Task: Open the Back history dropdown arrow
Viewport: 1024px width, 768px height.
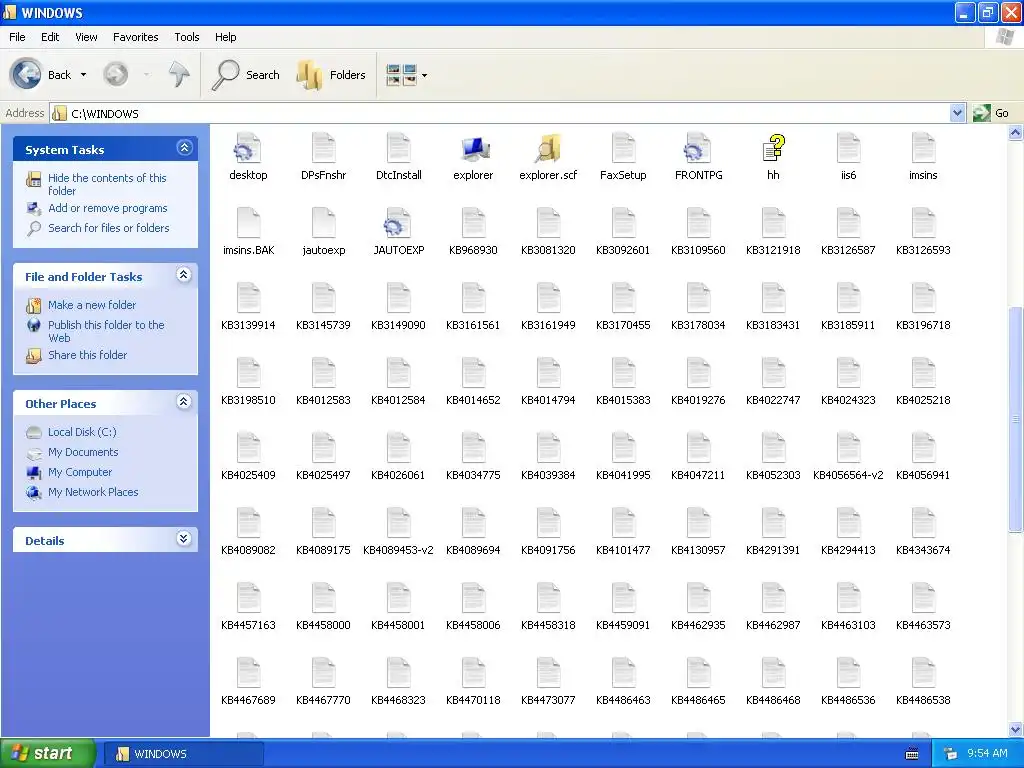Action: 83,75
